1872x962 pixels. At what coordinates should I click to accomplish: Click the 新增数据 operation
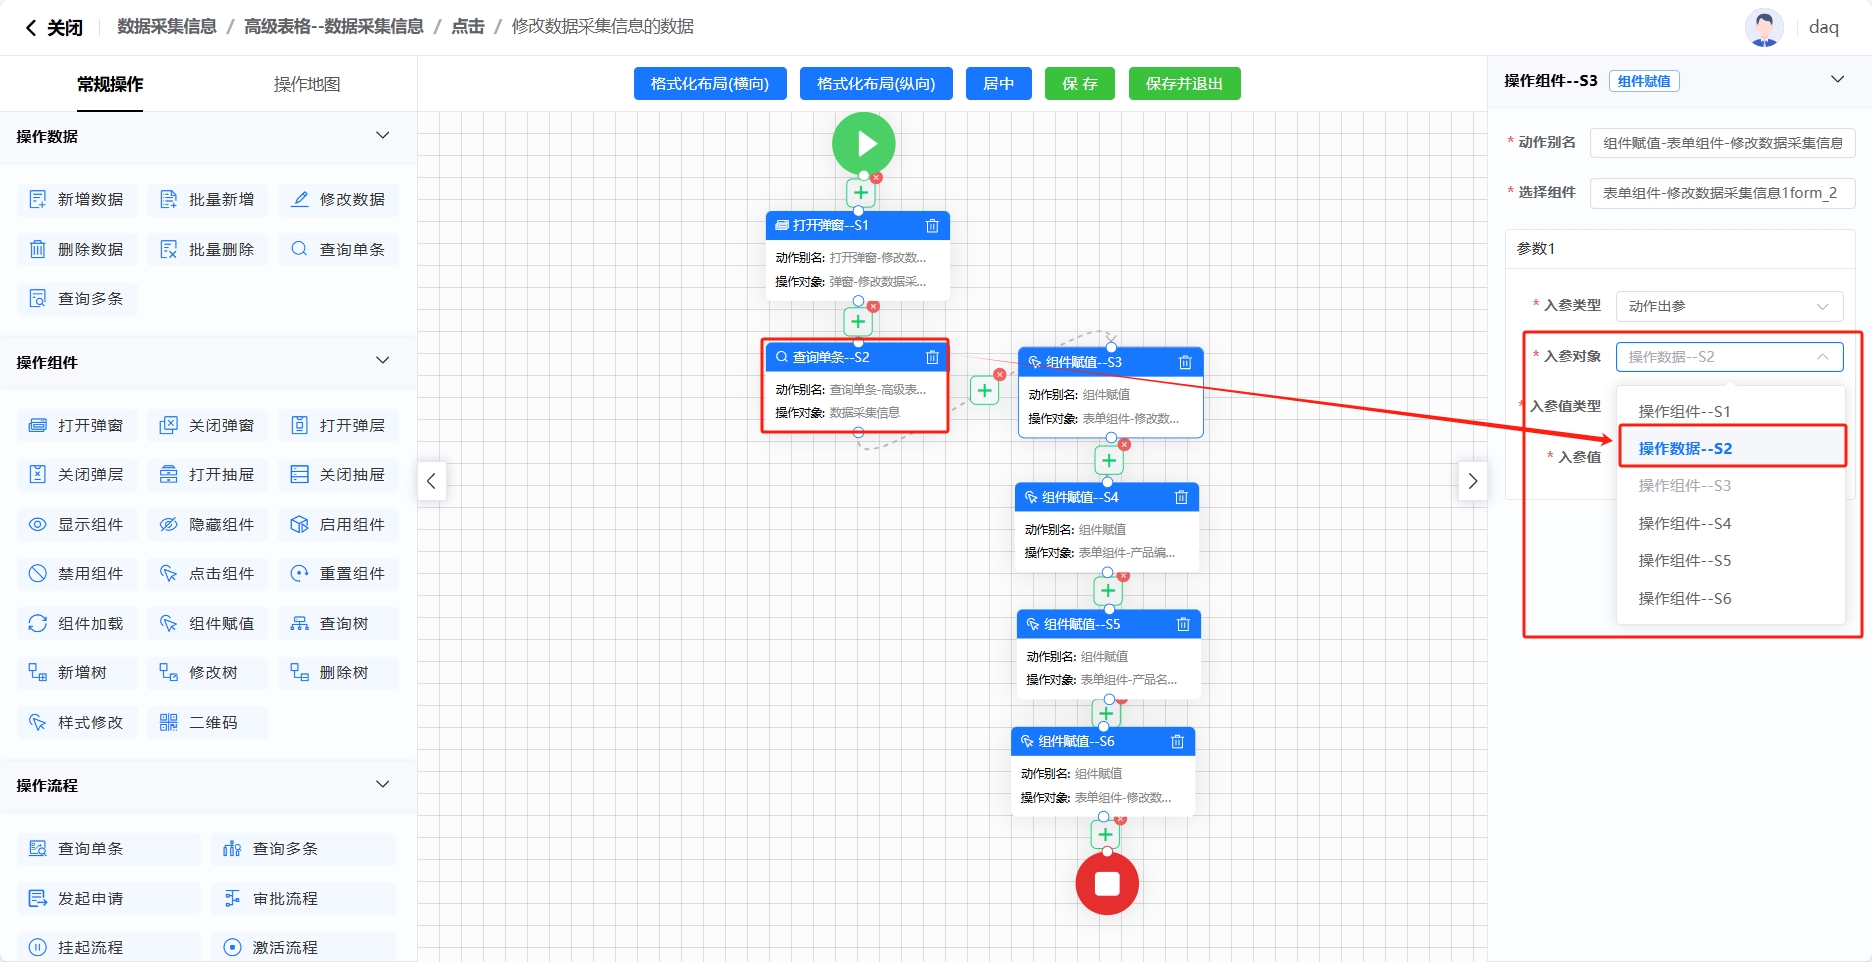coord(77,200)
